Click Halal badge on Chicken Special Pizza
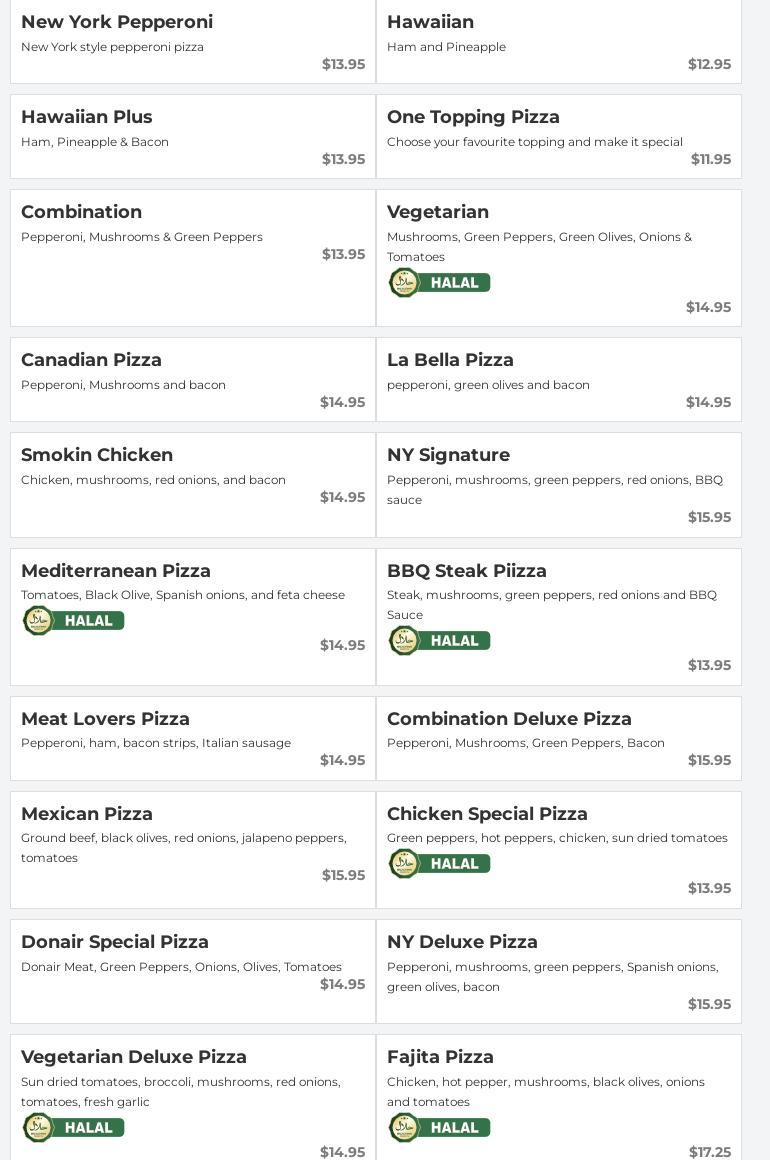The height and width of the screenshot is (1160, 770). point(439,864)
